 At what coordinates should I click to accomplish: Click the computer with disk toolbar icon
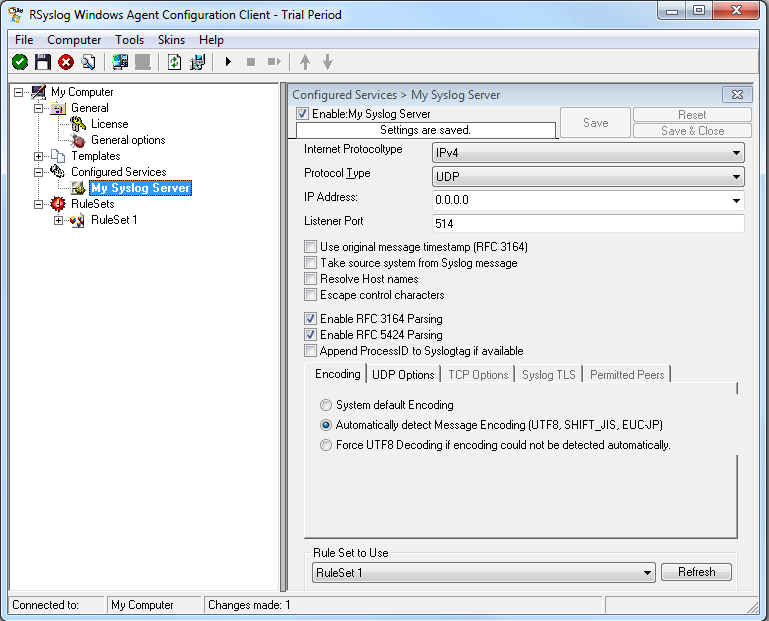point(198,62)
